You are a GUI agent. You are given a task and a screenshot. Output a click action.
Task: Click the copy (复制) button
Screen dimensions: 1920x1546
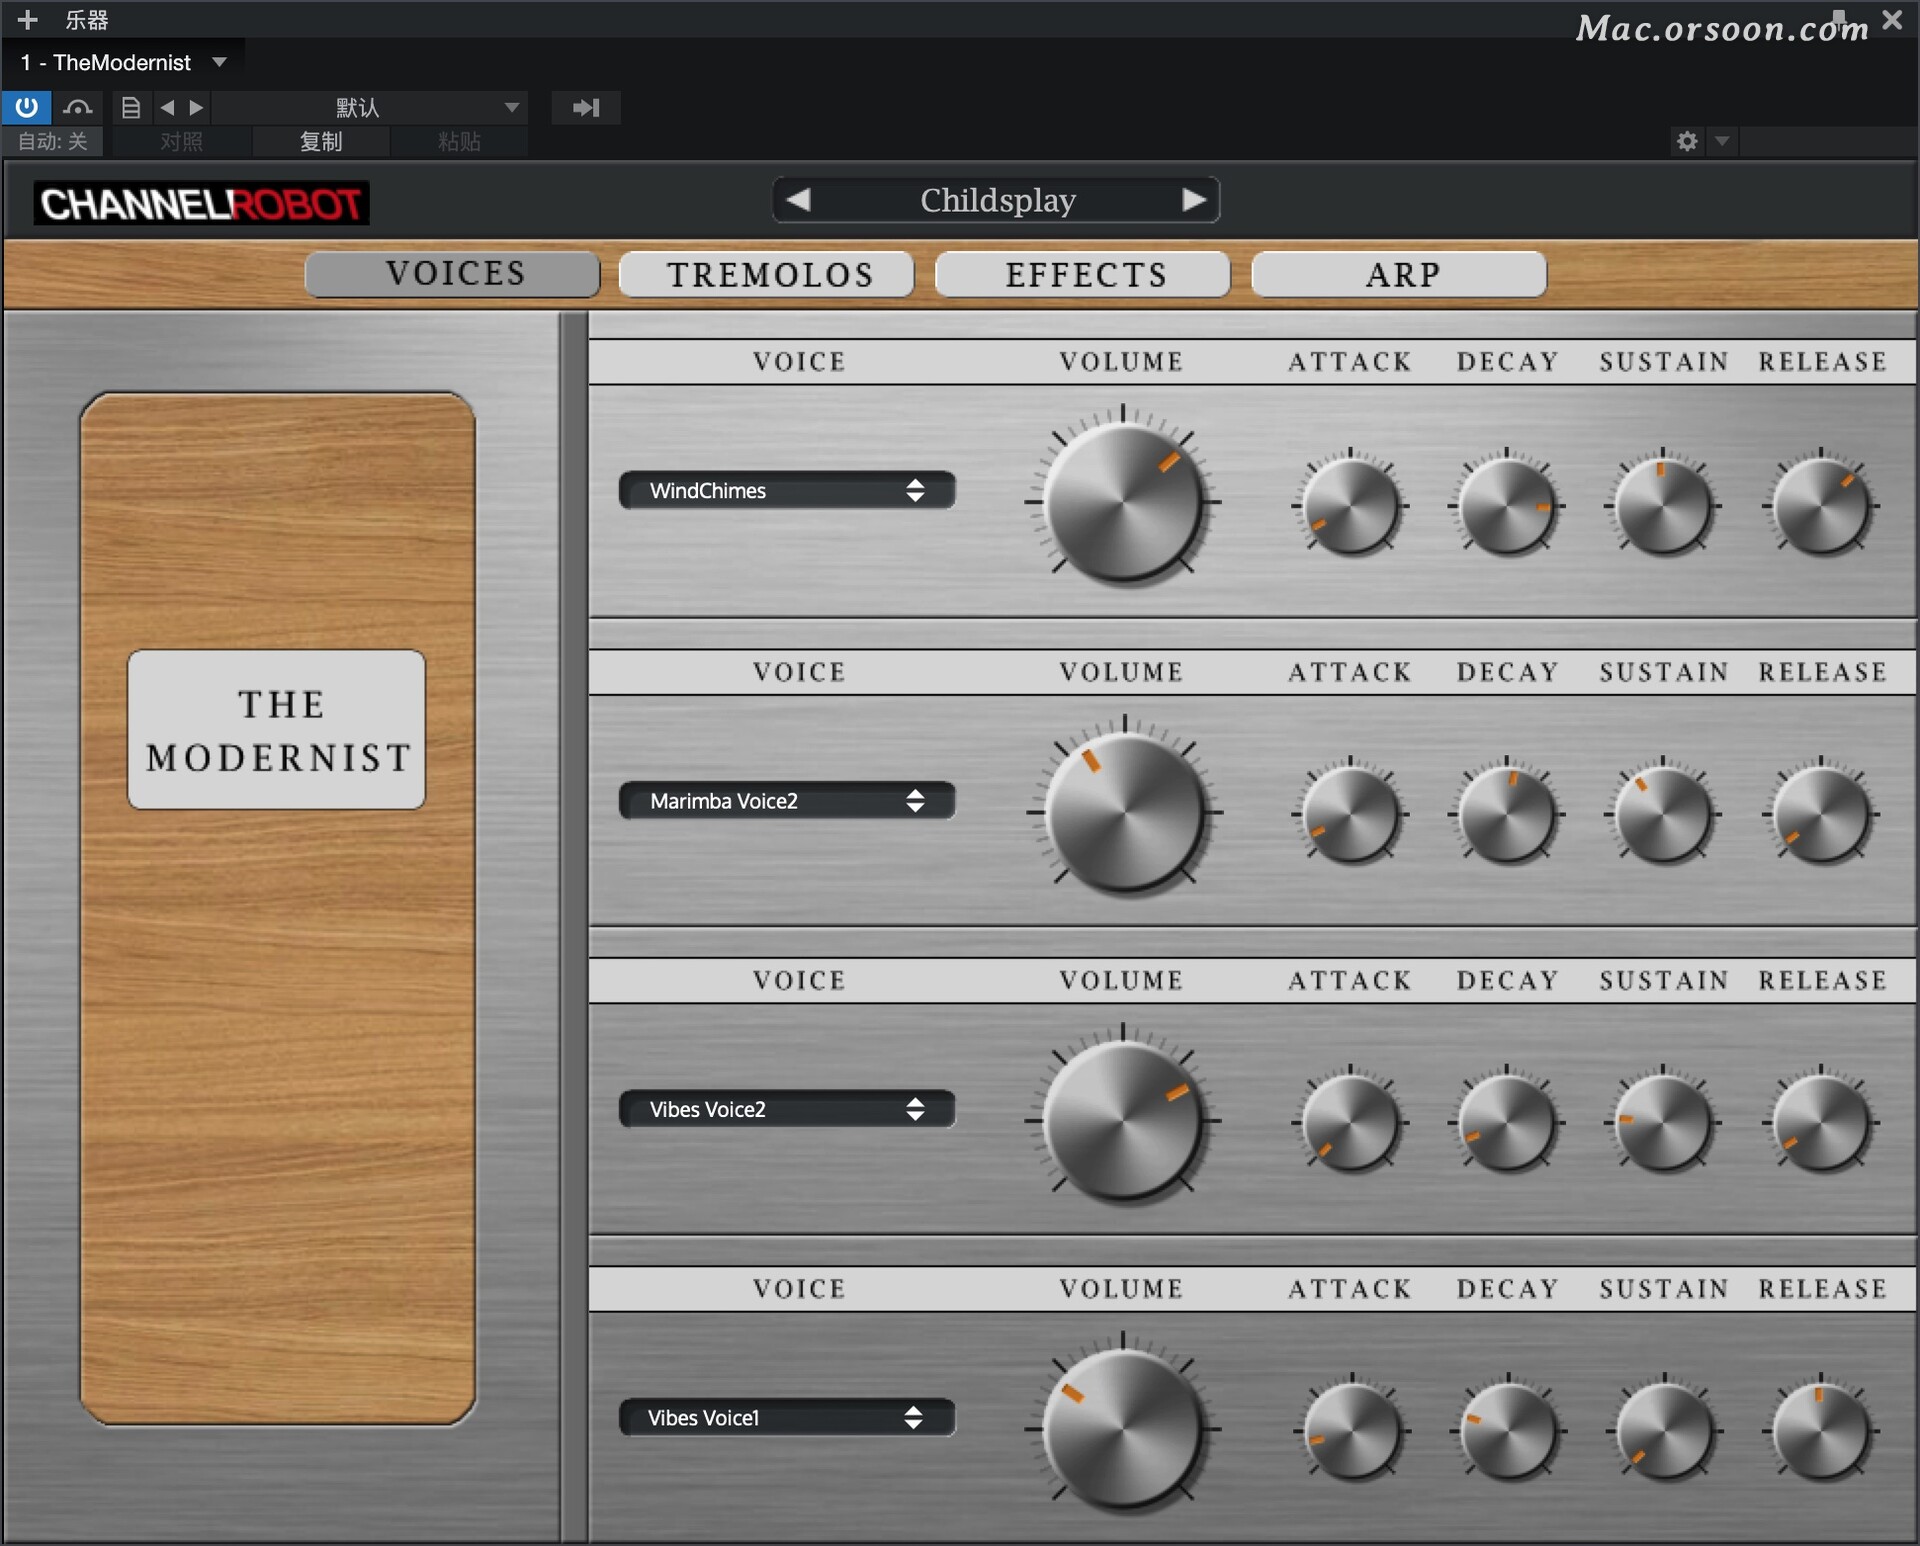[321, 141]
